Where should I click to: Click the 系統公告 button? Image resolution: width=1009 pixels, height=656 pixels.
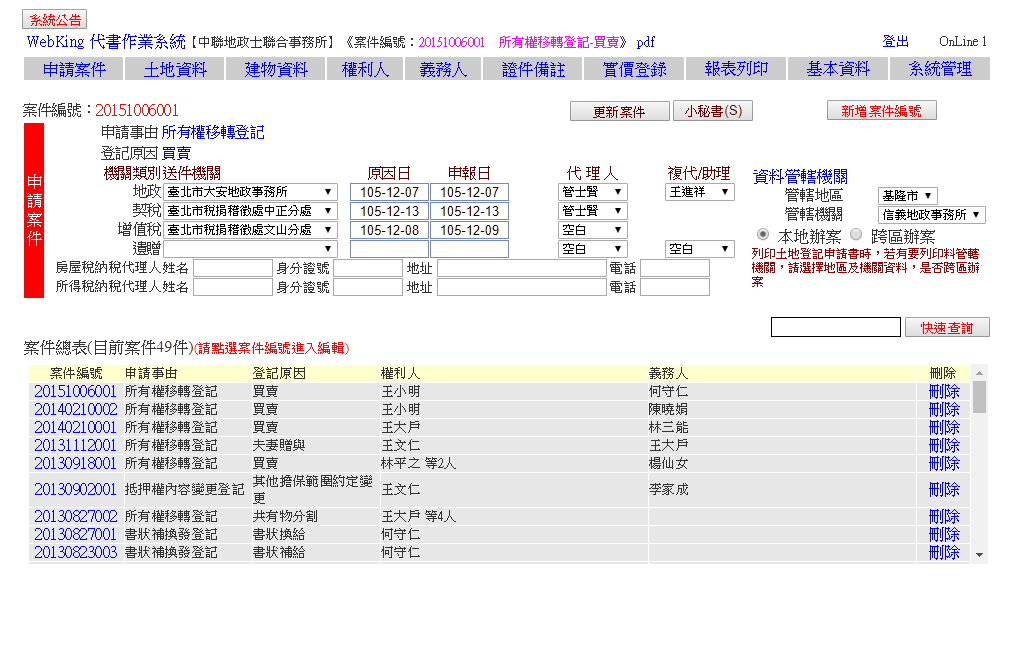[55, 20]
